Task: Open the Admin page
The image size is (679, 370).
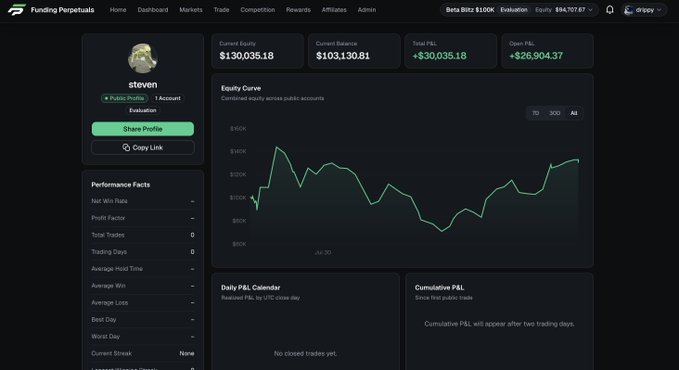Action: 367,10
